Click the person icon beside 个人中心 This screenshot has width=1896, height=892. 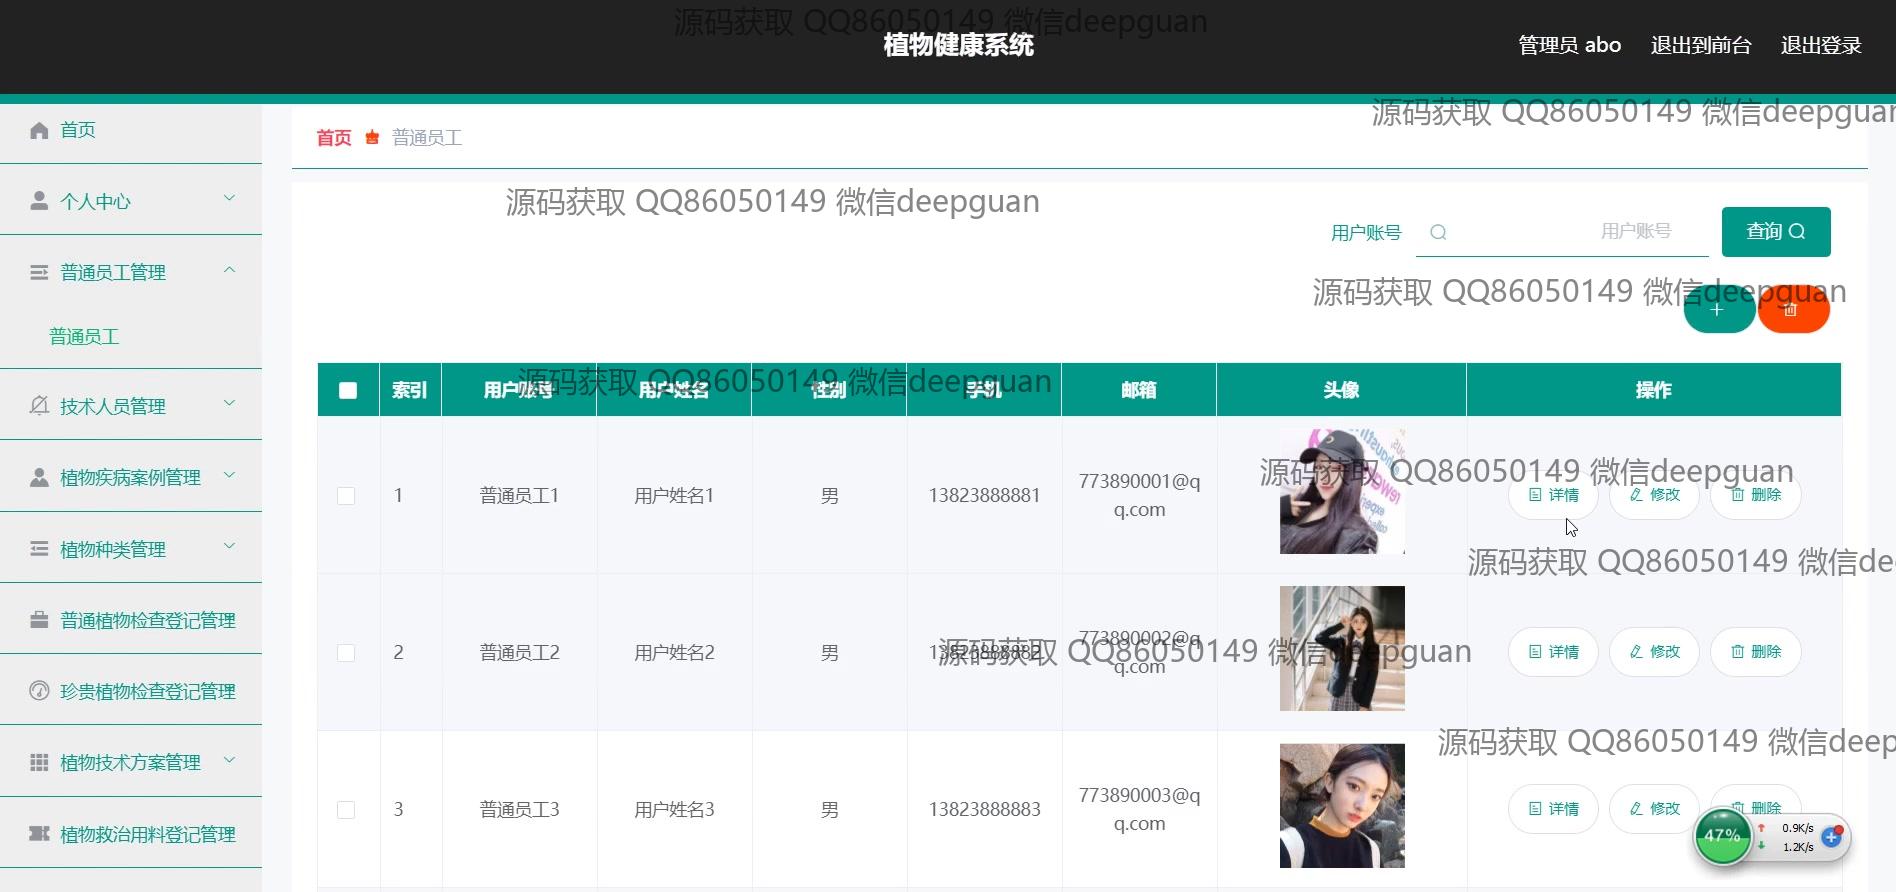39,201
